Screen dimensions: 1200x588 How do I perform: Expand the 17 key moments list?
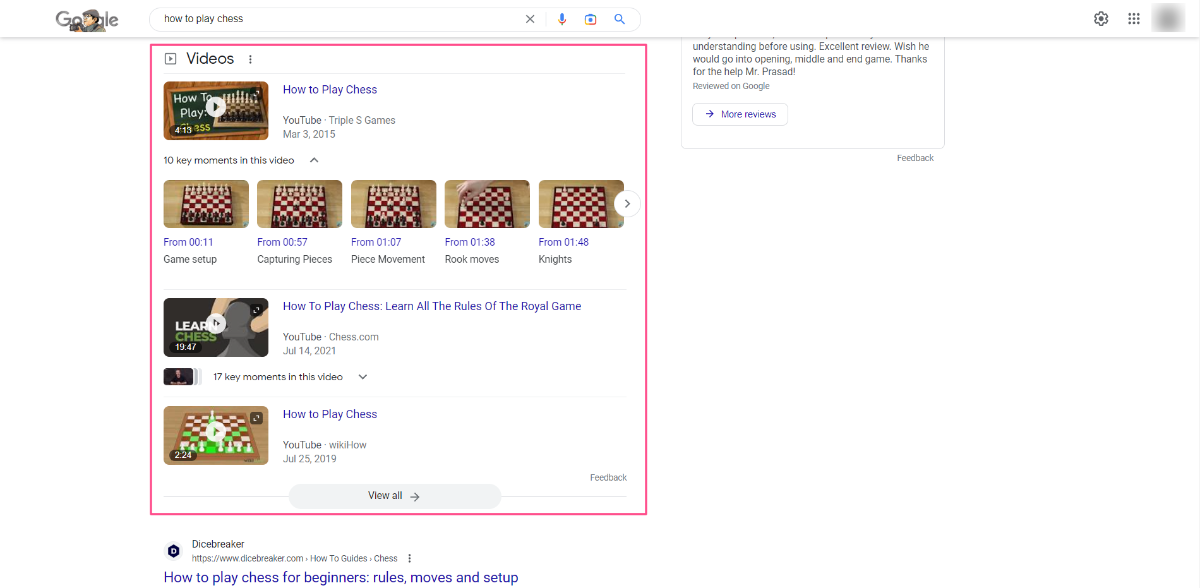tap(363, 377)
